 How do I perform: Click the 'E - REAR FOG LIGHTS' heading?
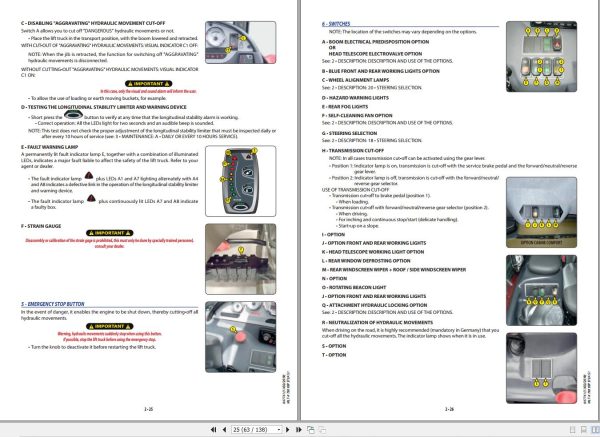pyautogui.click(x=344, y=107)
